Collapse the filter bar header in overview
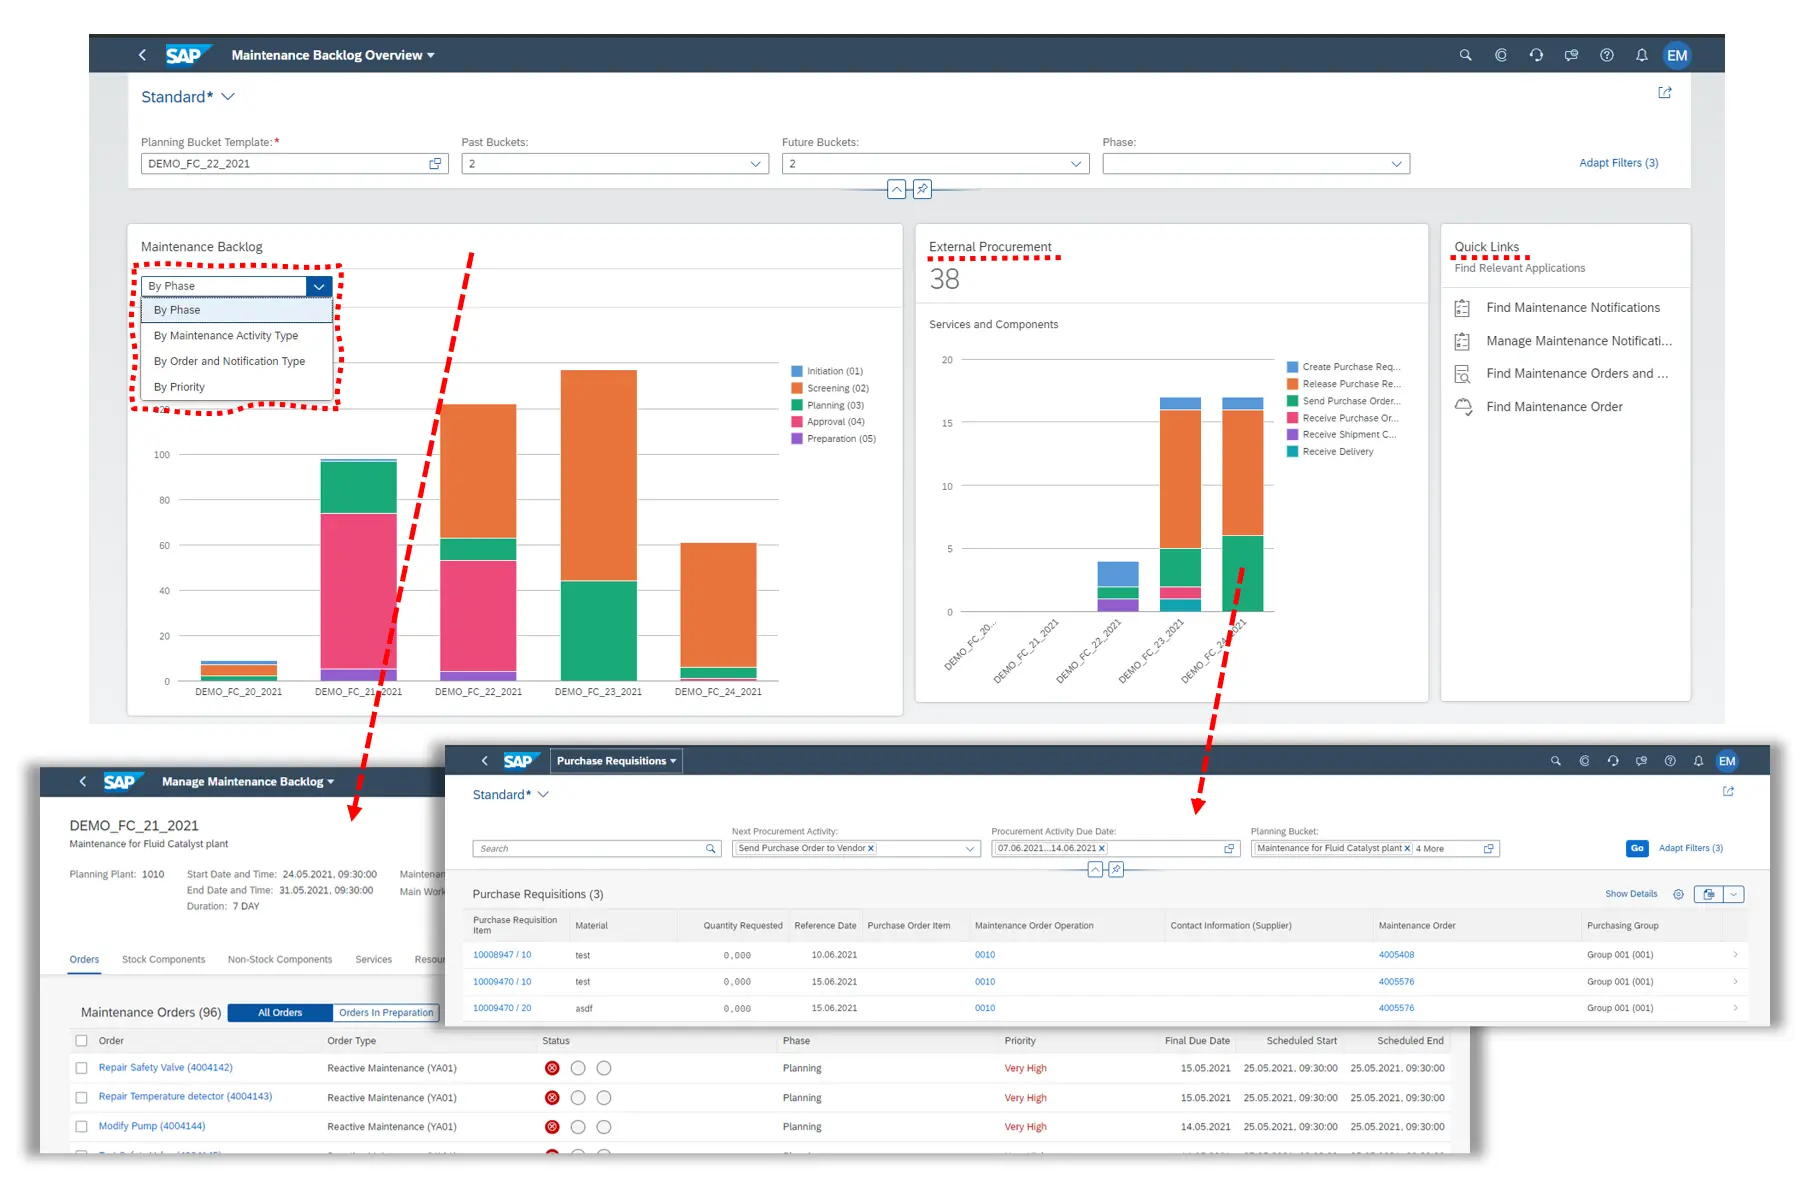This screenshot has width=1810, height=1195. tap(896, 189)
